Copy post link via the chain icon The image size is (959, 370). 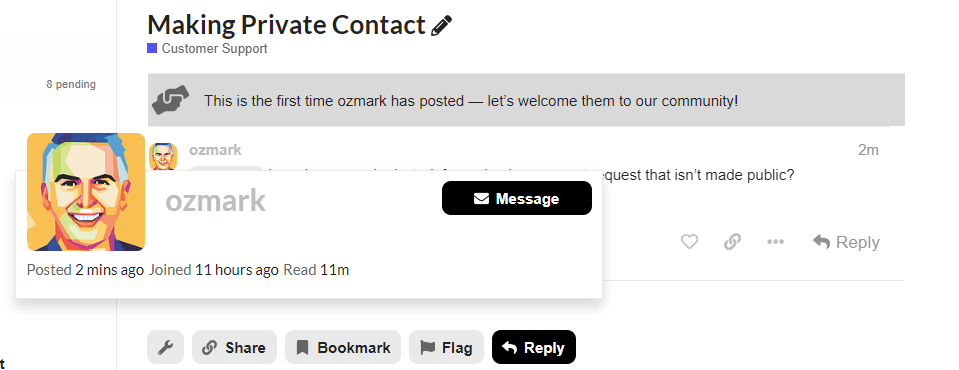point(732,242)
